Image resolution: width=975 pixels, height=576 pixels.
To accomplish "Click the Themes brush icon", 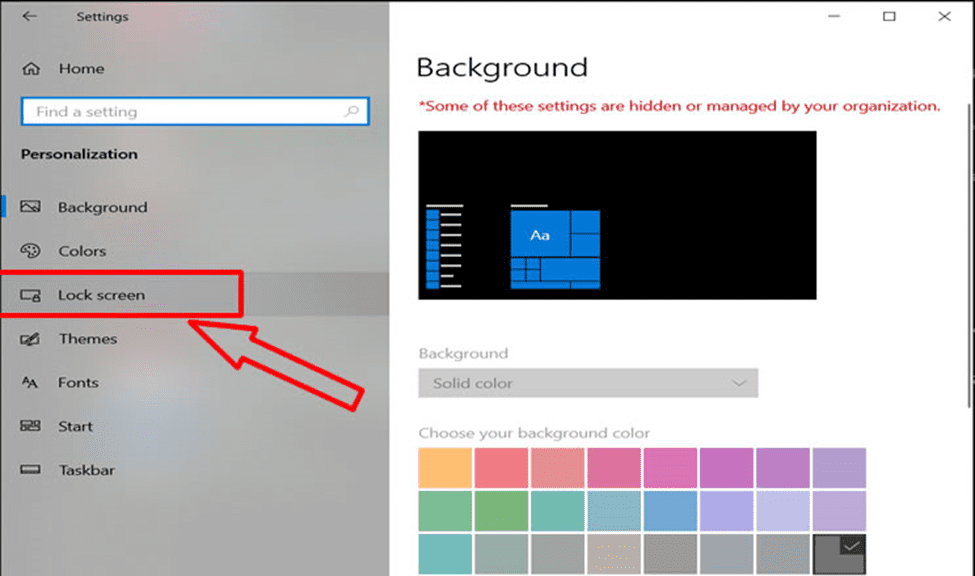I will click(x=30, y=339).
